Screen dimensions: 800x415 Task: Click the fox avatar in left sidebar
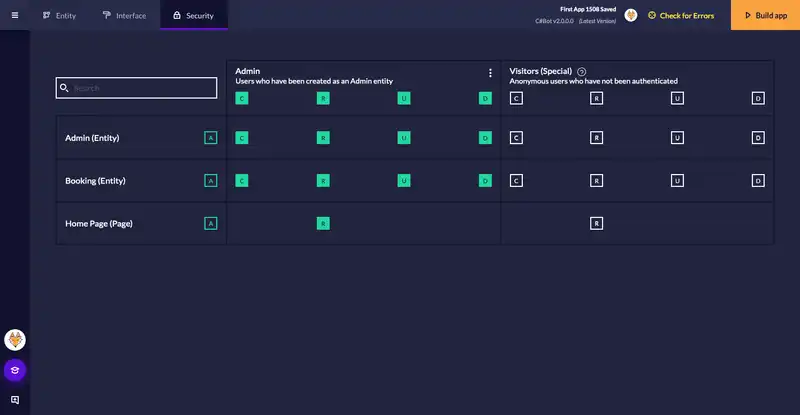click(x=15, y=340)
